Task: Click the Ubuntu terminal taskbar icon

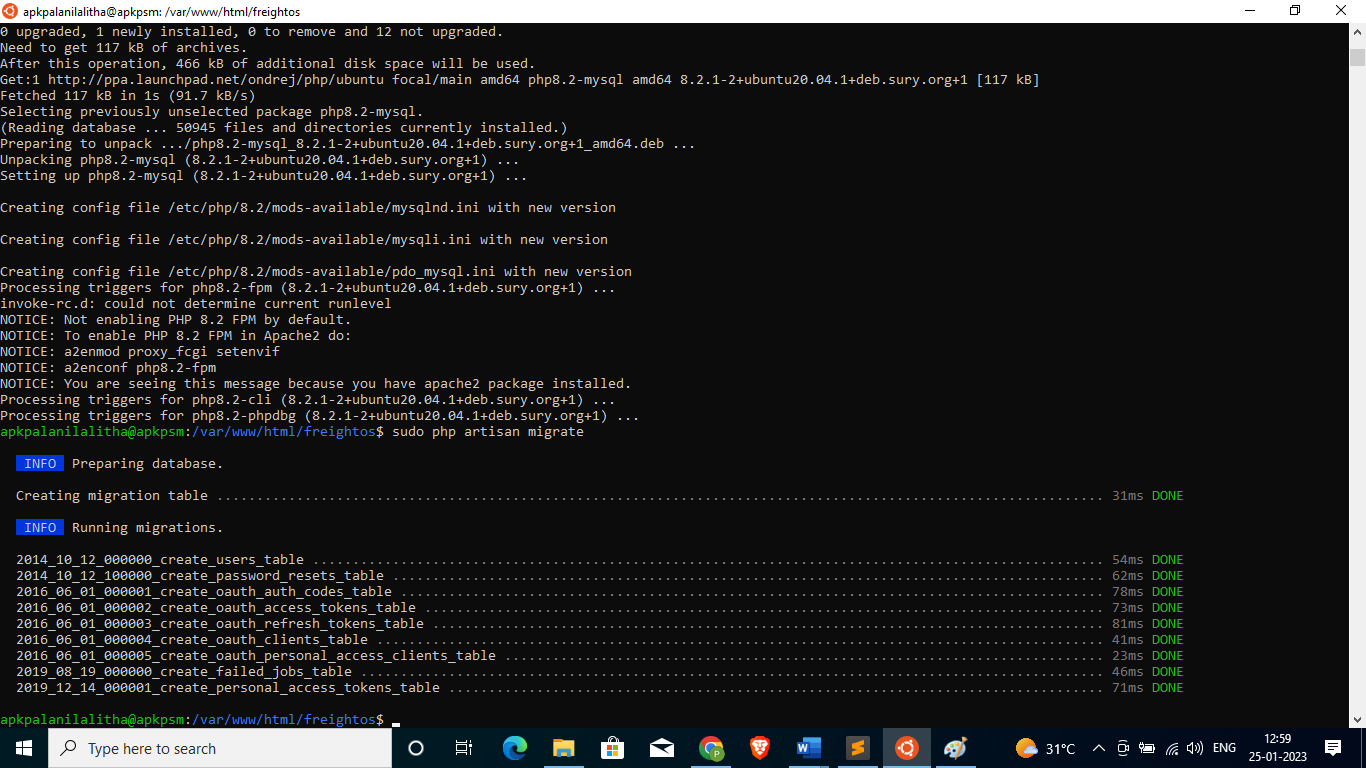Action: click(x=906, y=748)
